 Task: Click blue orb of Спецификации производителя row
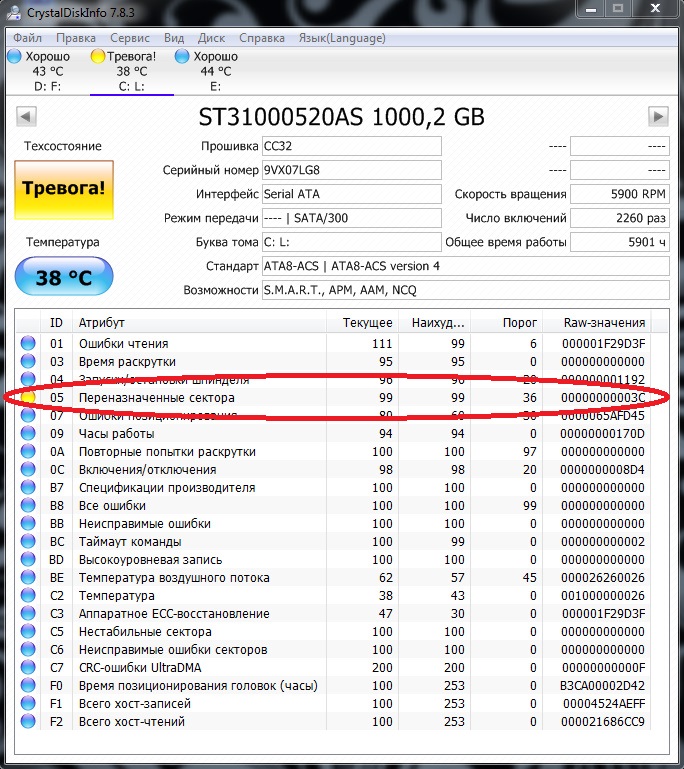(x=28, y=487)
